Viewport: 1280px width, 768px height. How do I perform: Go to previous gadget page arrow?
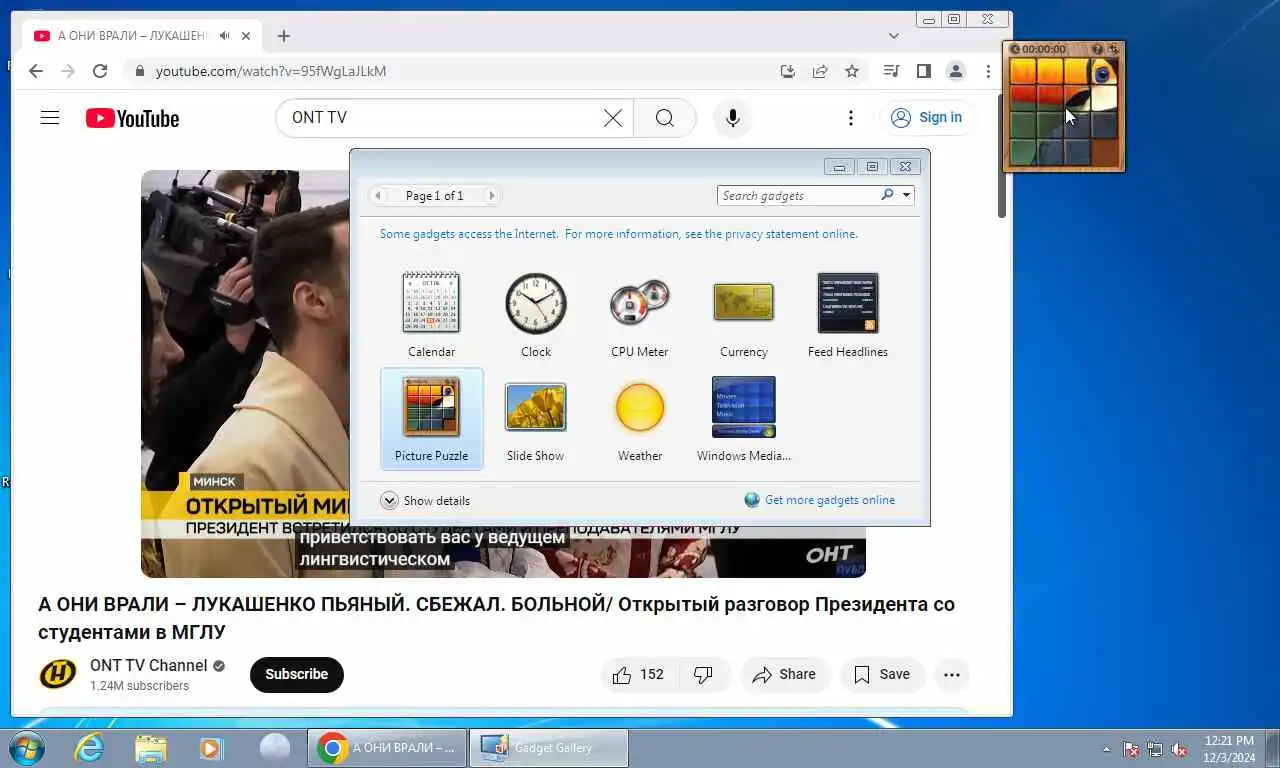click(x=377, y=196)
